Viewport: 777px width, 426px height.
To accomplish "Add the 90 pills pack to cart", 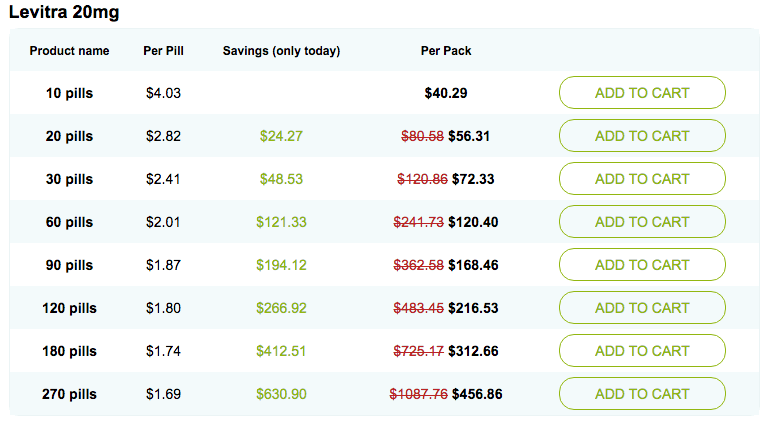I will (642, 265).
